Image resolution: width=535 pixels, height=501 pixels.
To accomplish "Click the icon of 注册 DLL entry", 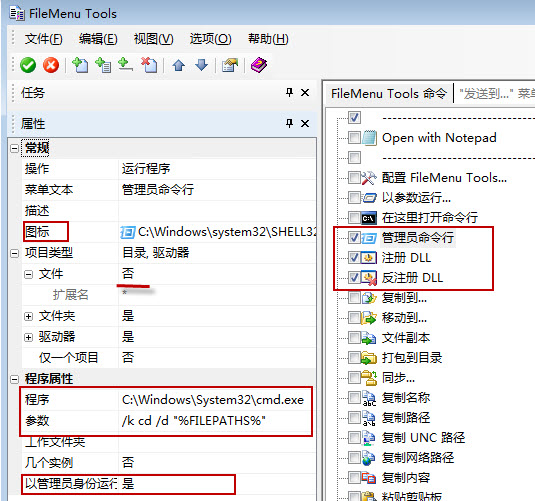I will 369,258.
